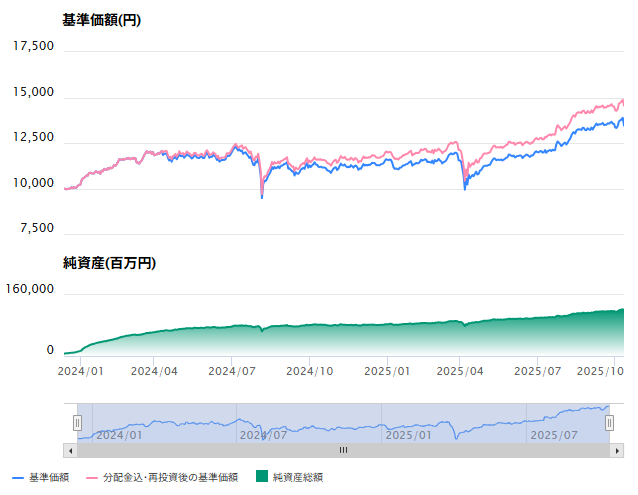Click the green 純資産総額 color square

(262, 478)
